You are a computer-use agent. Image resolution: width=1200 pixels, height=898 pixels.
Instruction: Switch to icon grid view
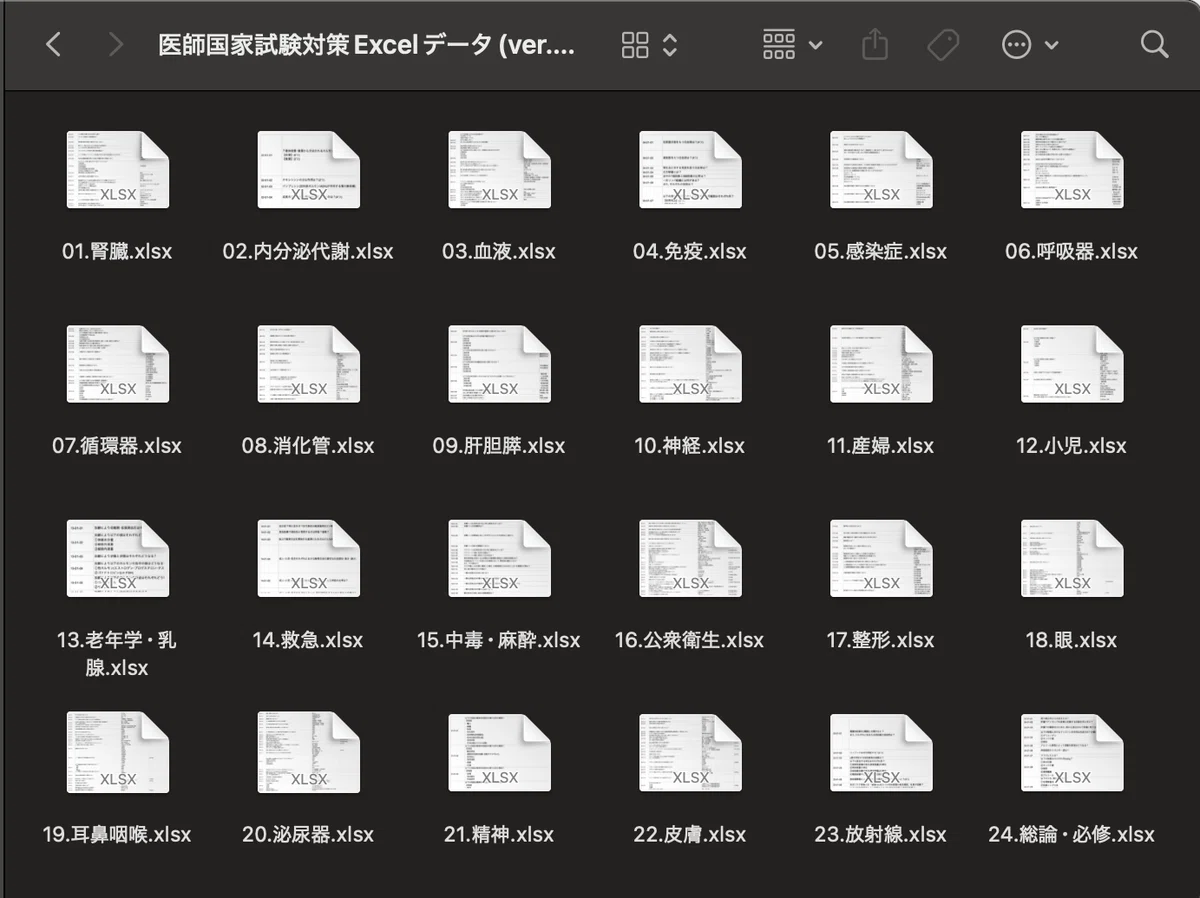(635, 44)
